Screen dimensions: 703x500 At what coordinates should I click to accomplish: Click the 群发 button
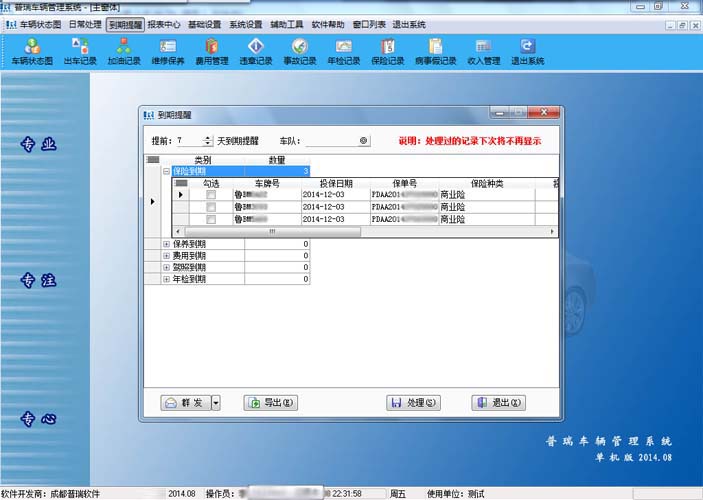coord(186,403)
